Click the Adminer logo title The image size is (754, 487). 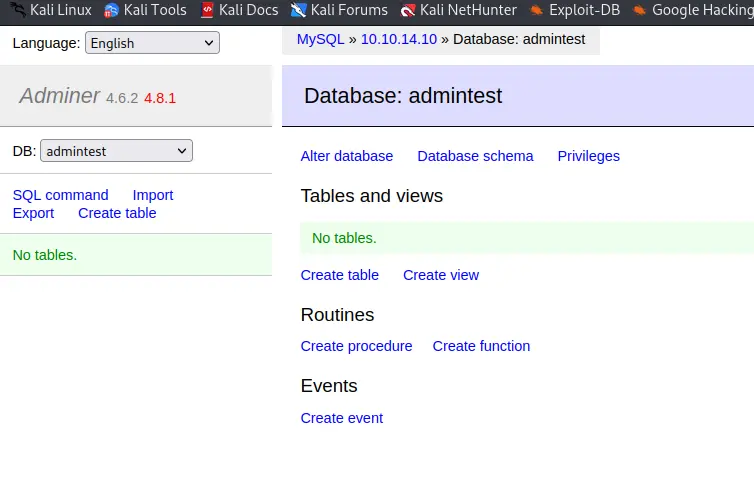point(60,96)
